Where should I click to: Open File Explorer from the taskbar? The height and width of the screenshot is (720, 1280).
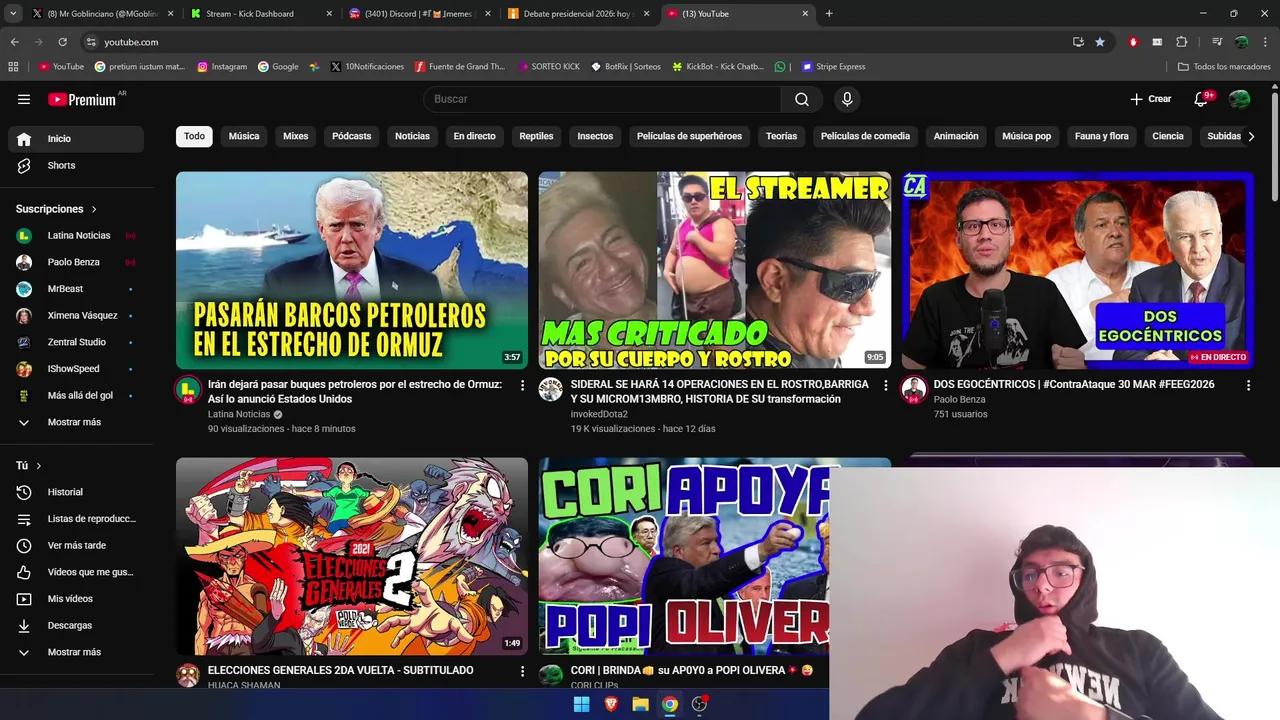point(640,704)
